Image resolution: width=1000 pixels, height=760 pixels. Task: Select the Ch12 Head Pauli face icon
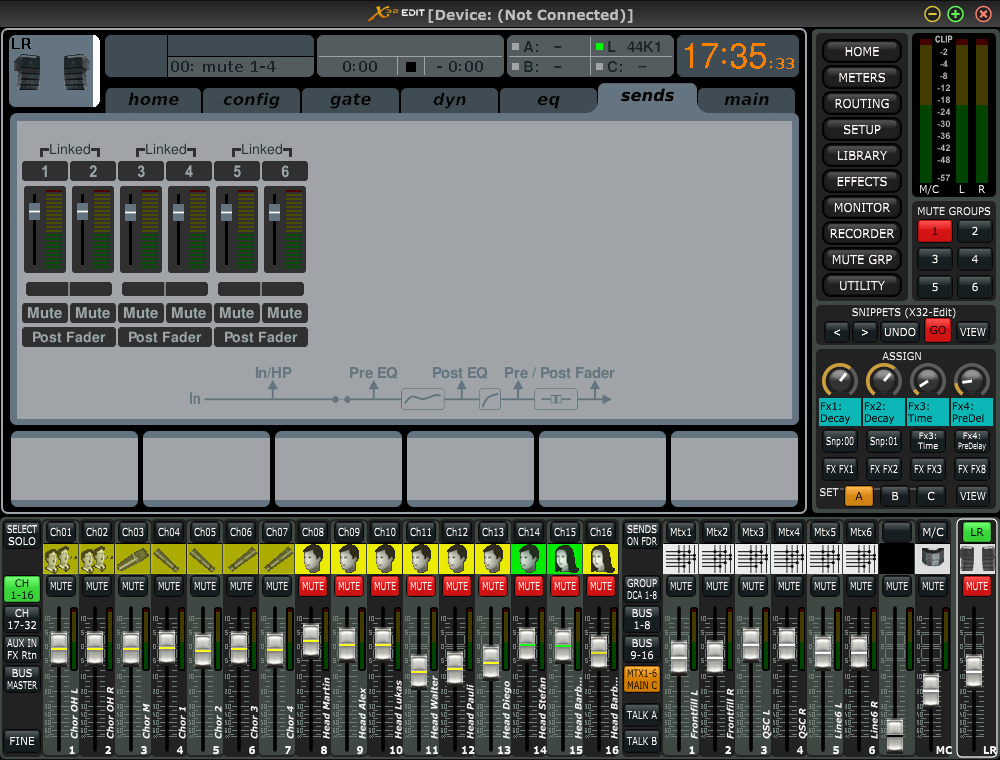457,559
